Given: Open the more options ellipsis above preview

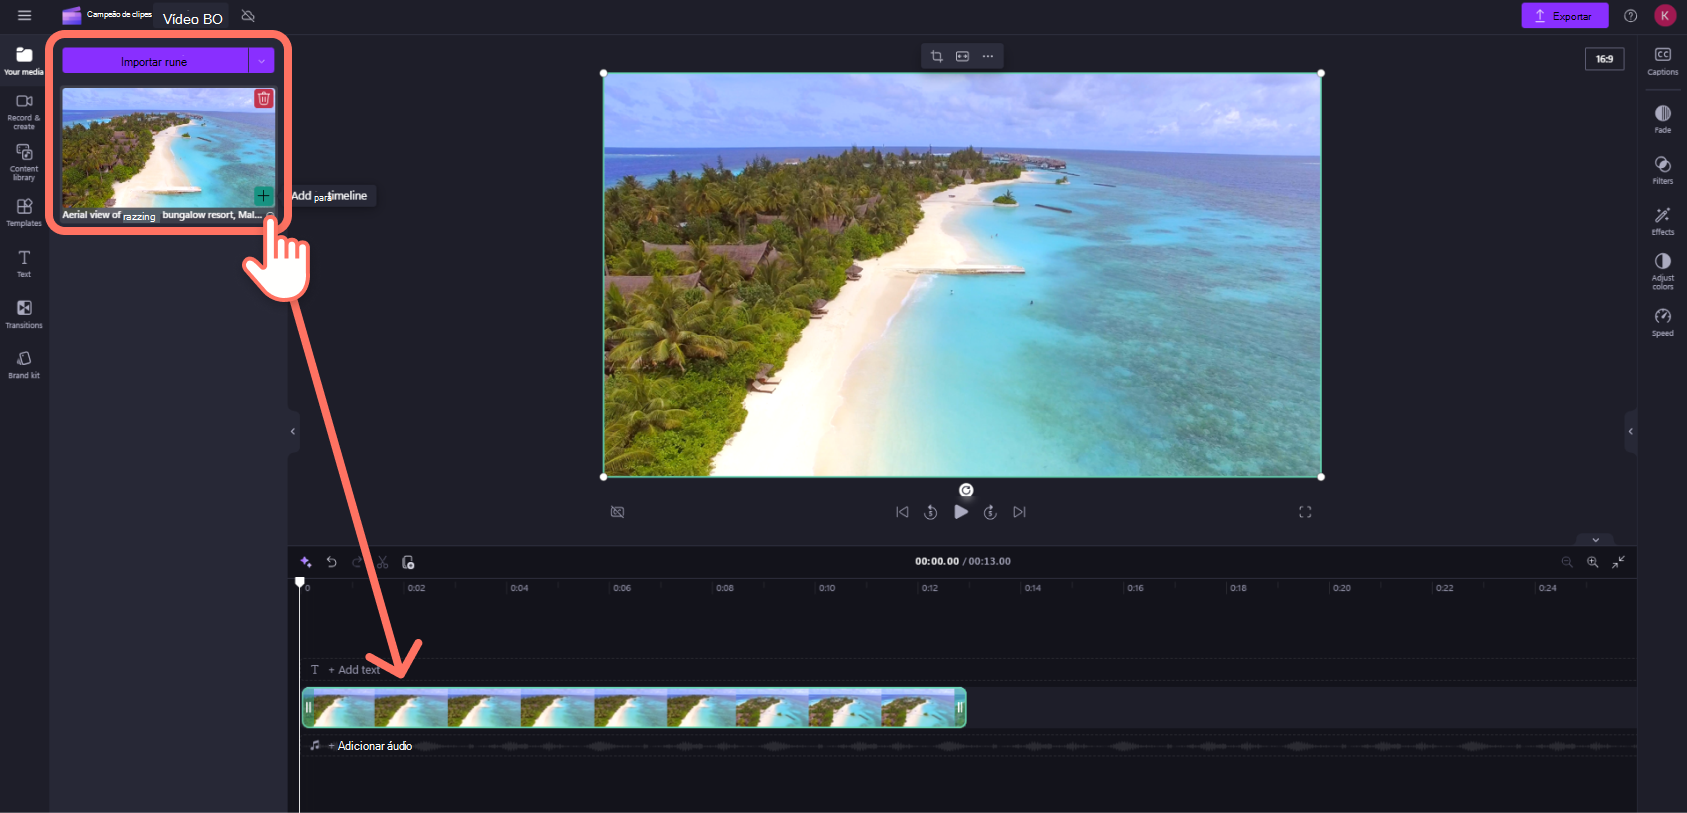Looking at the screenshot, I should click(x=988, y=56).
